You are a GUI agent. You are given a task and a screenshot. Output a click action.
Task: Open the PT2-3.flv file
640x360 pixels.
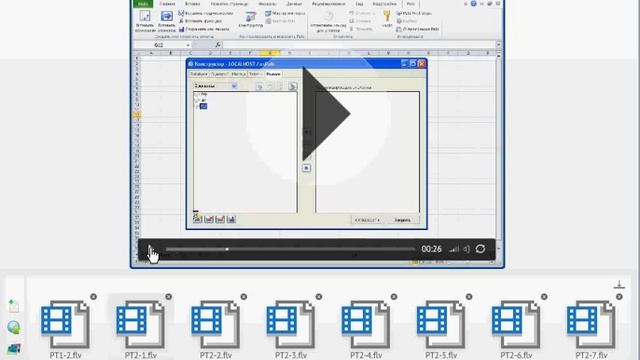coord(291,329)
